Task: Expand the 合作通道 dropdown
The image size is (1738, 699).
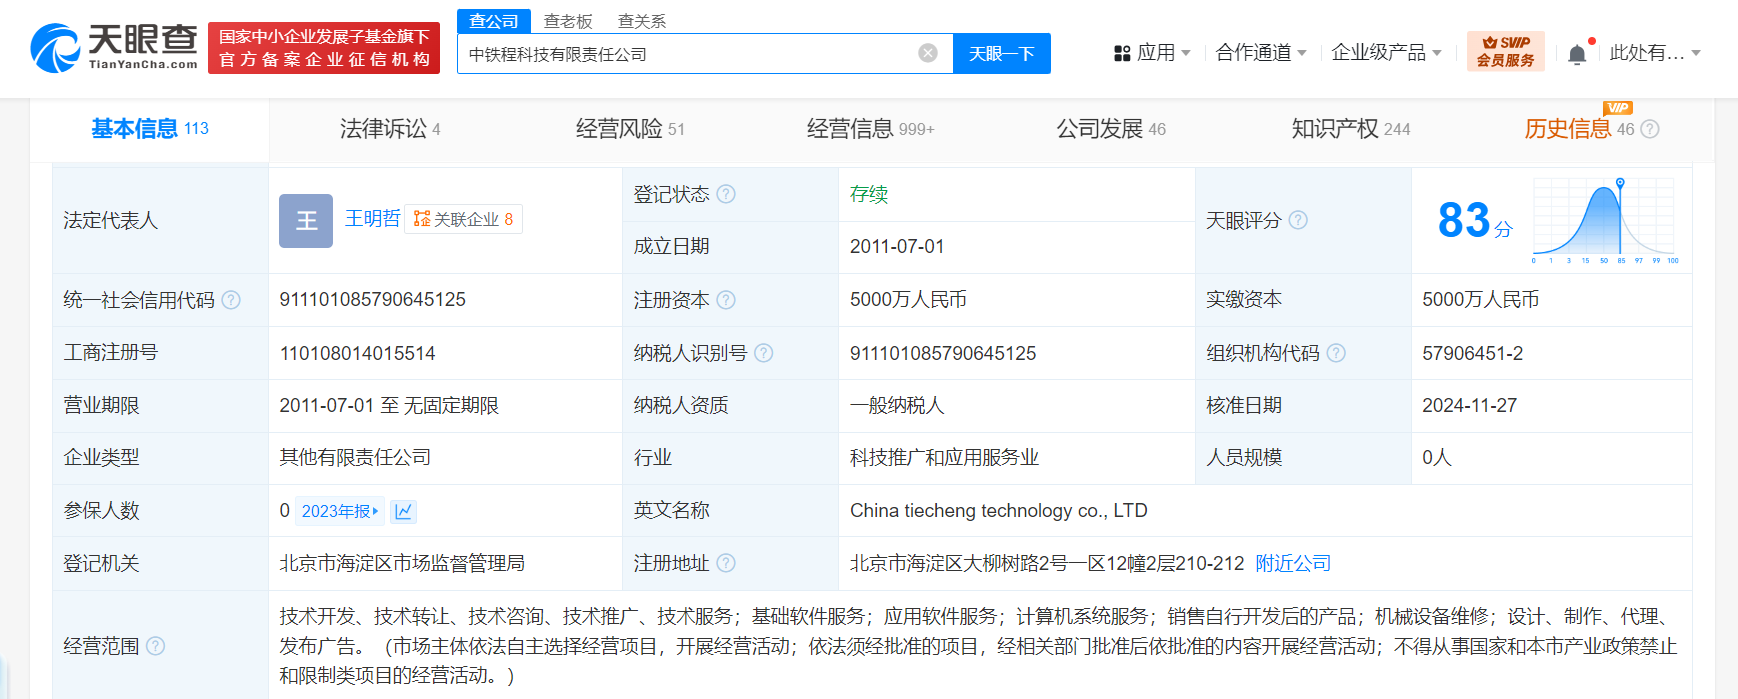Action: click(1260, 53)
